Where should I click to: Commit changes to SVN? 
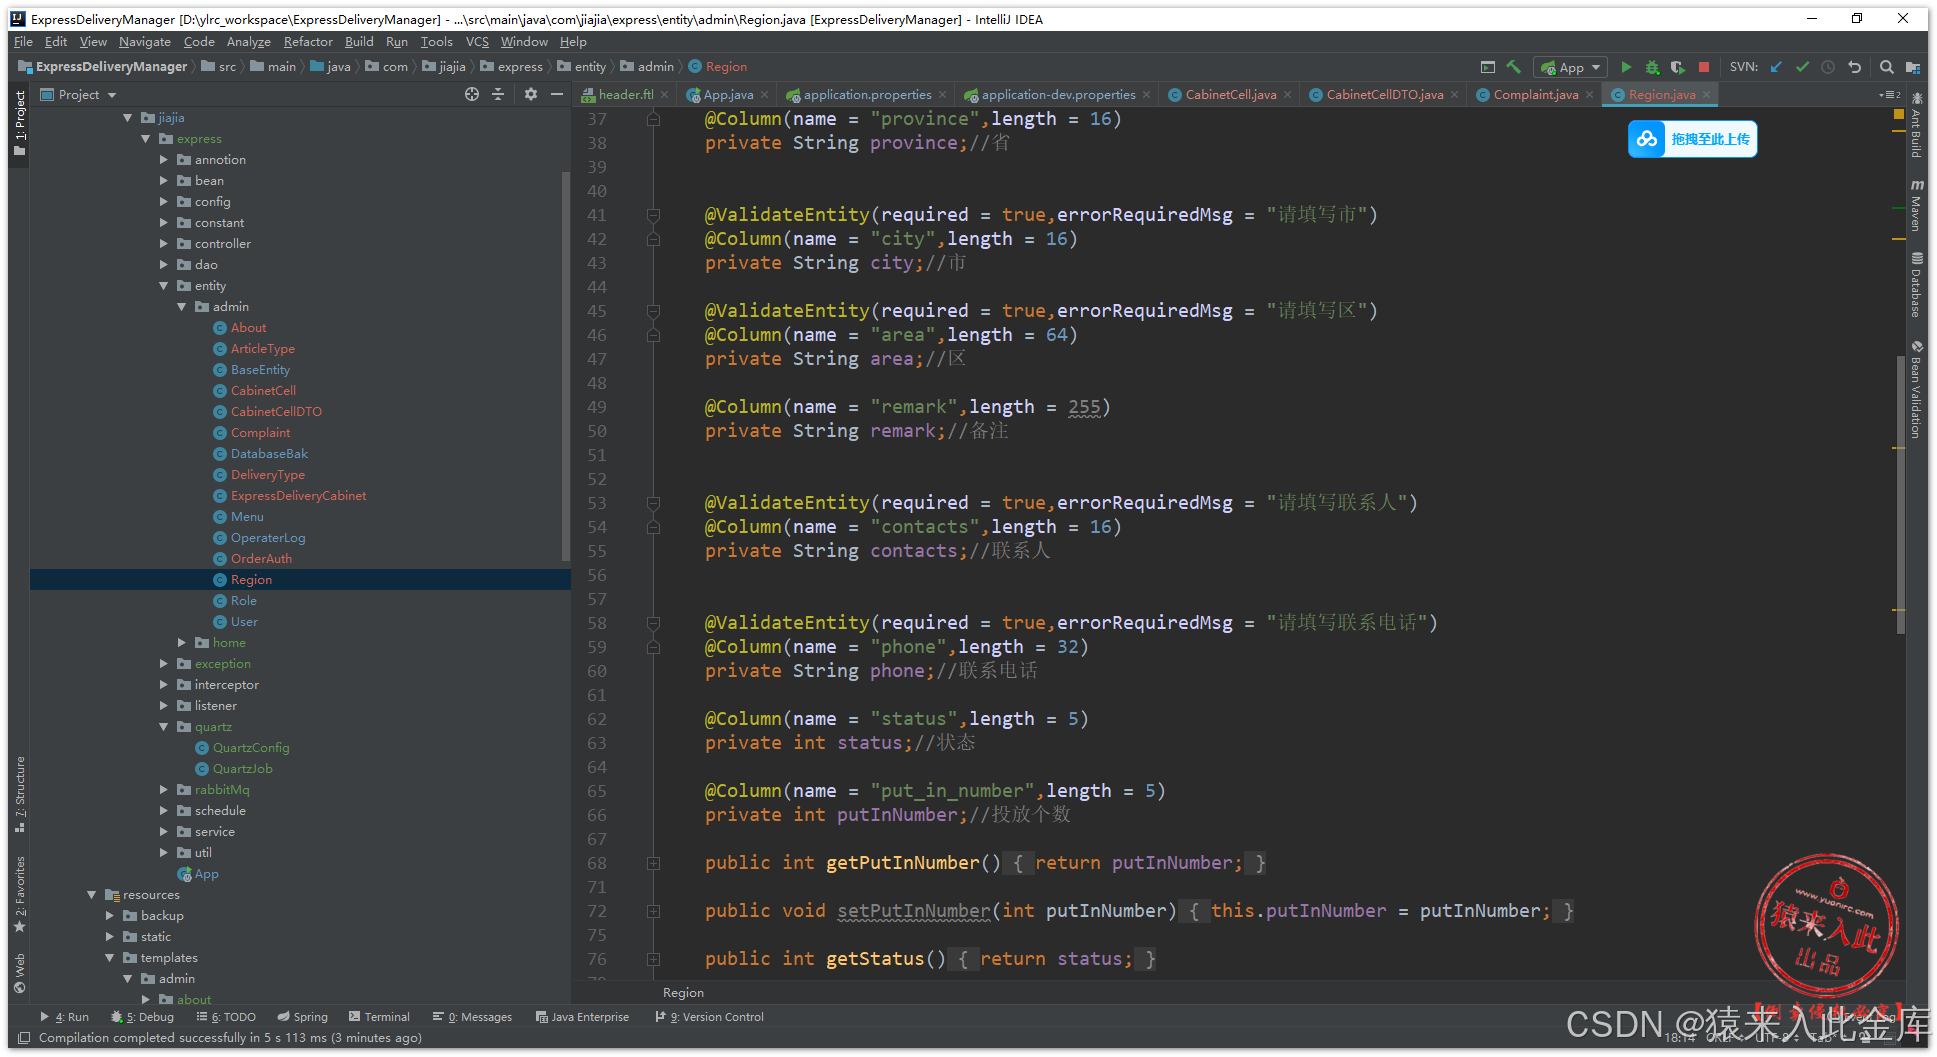tap(1802, 67)
